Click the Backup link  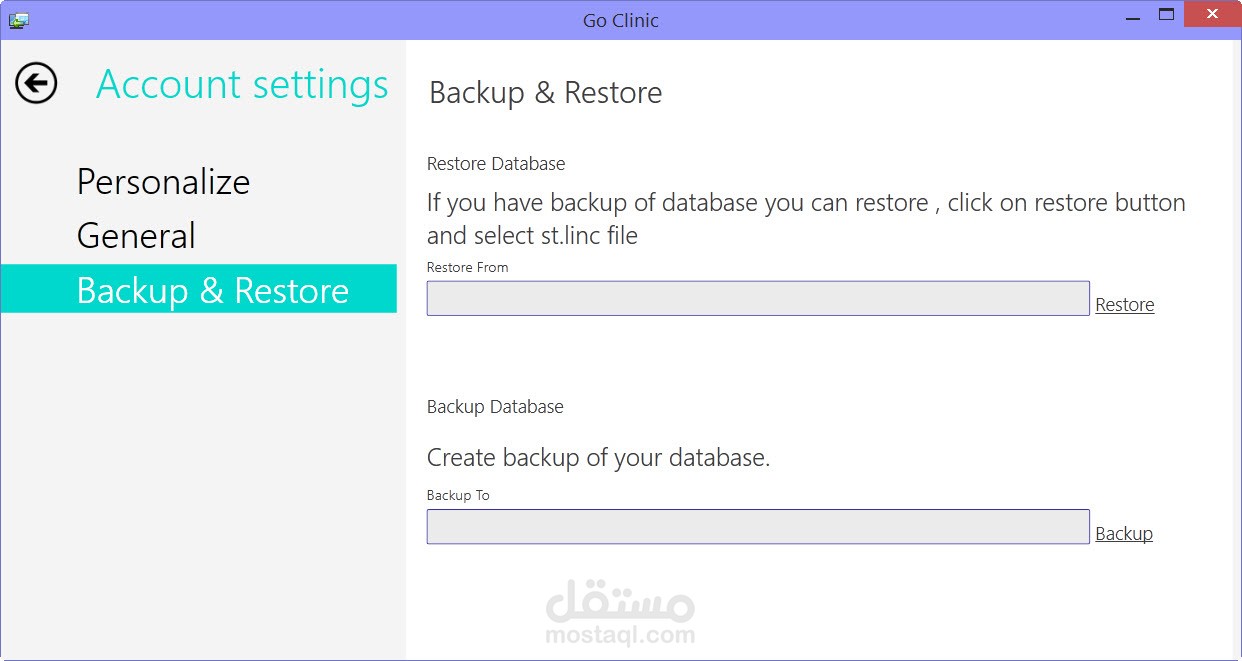(1124, 534)
